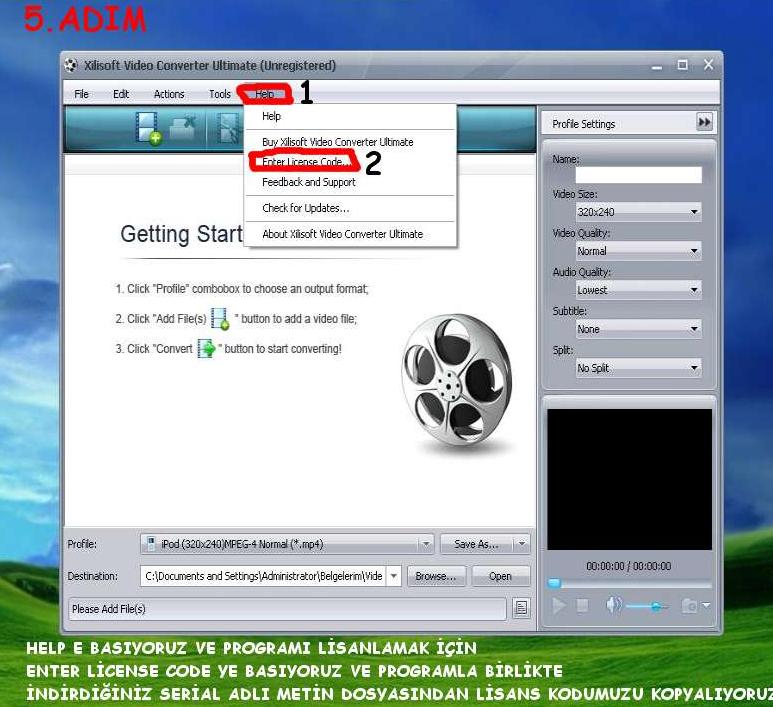773x707 pixels.
Task: Click the film reel image
Action: [457, 380]
